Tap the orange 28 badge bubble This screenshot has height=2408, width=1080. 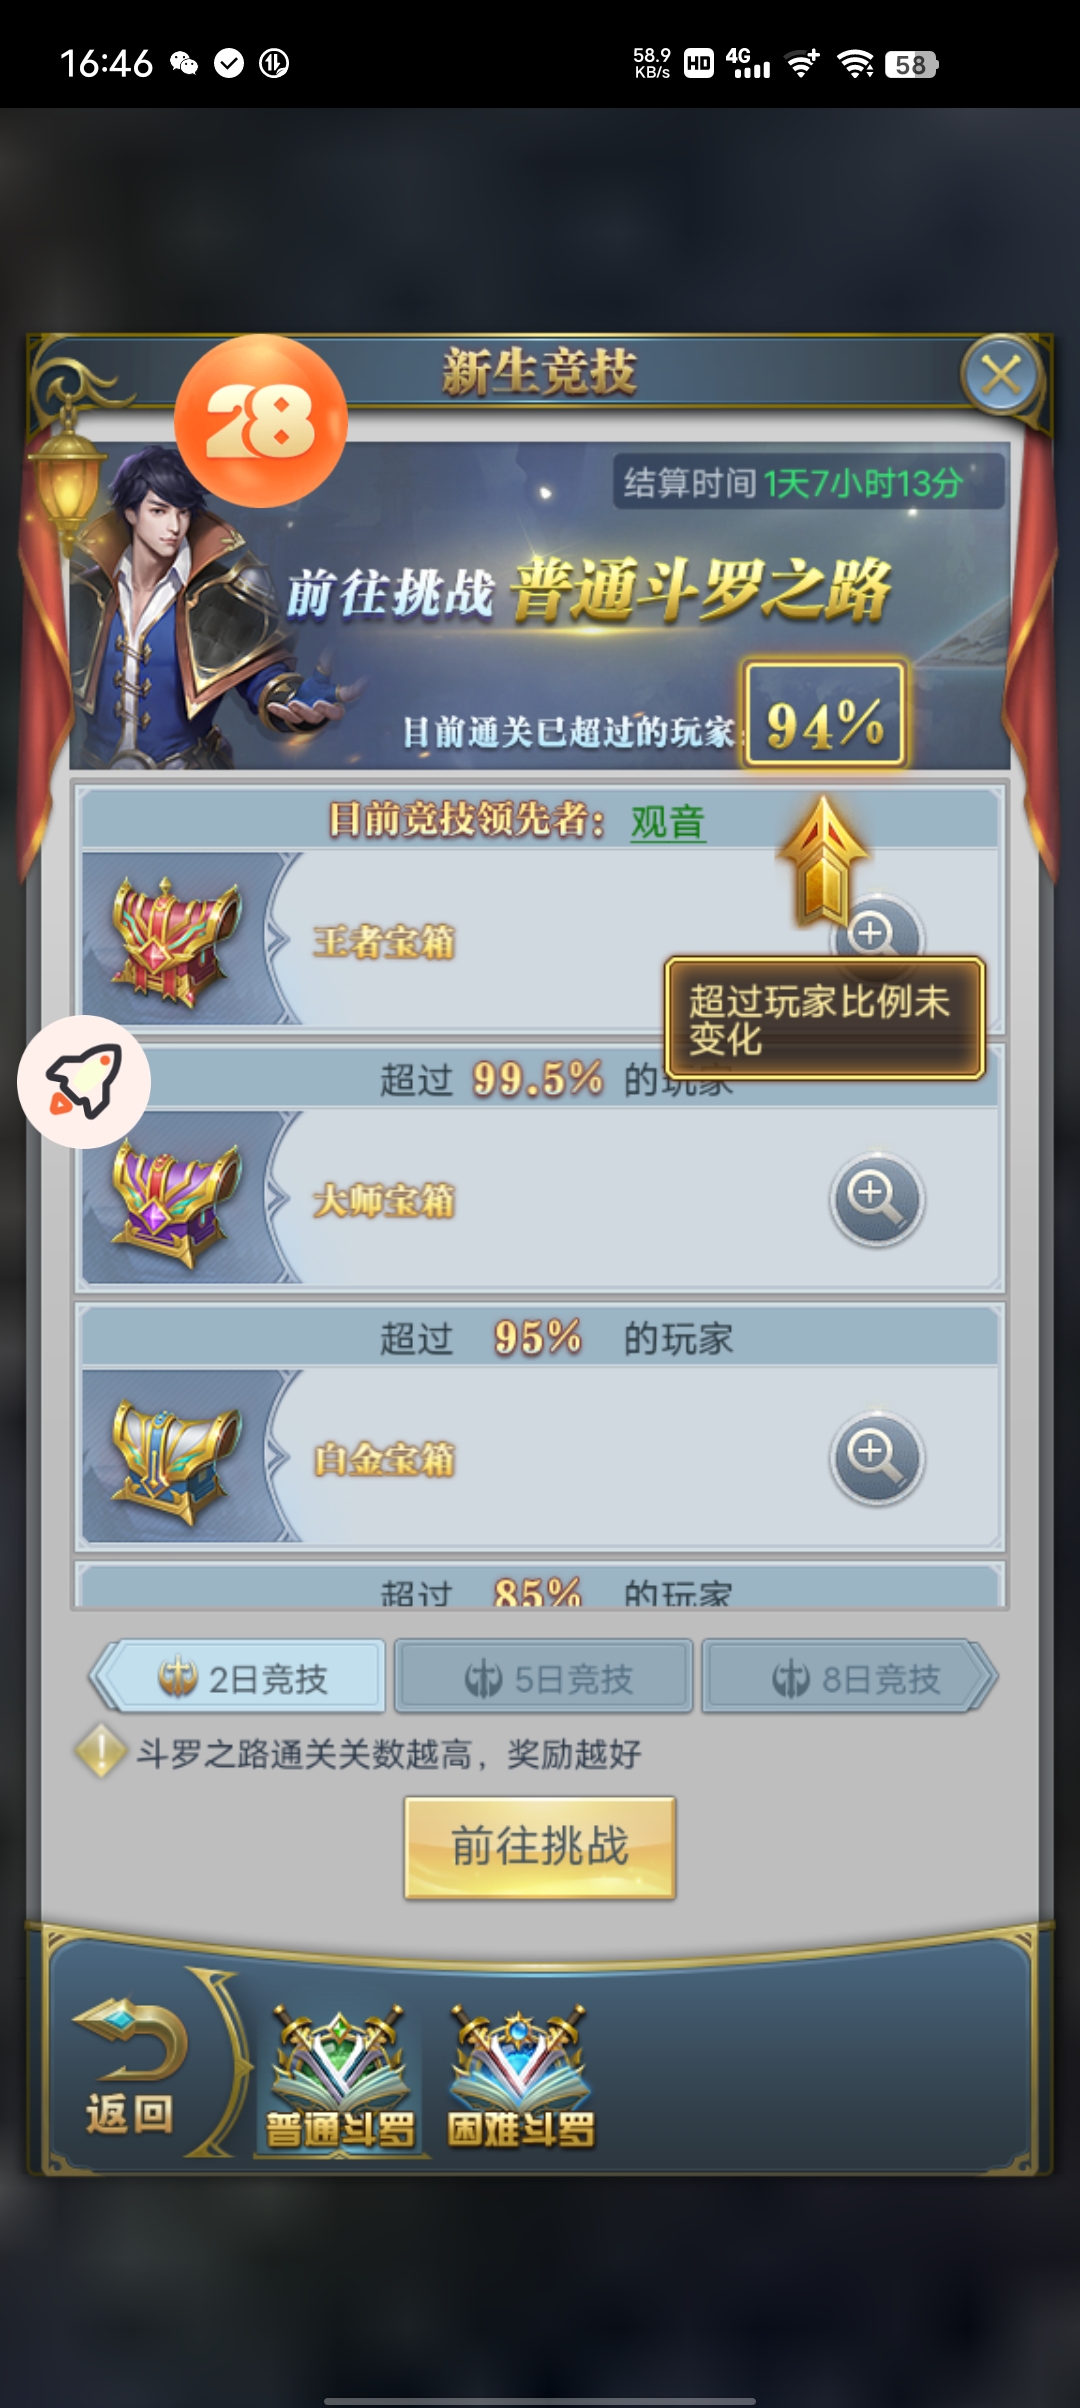(261, 421)
